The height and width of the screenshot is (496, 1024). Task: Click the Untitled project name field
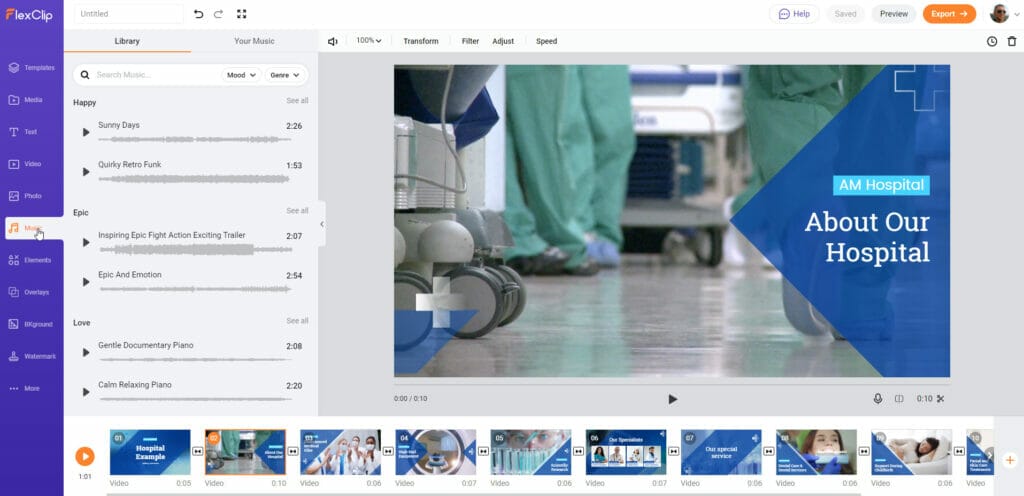pyautogui.click(x=129, y=14)
